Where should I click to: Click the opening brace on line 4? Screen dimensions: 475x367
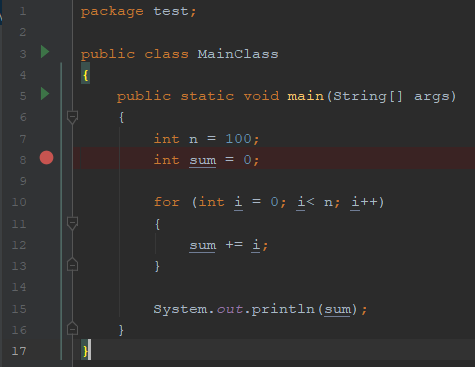86,75
